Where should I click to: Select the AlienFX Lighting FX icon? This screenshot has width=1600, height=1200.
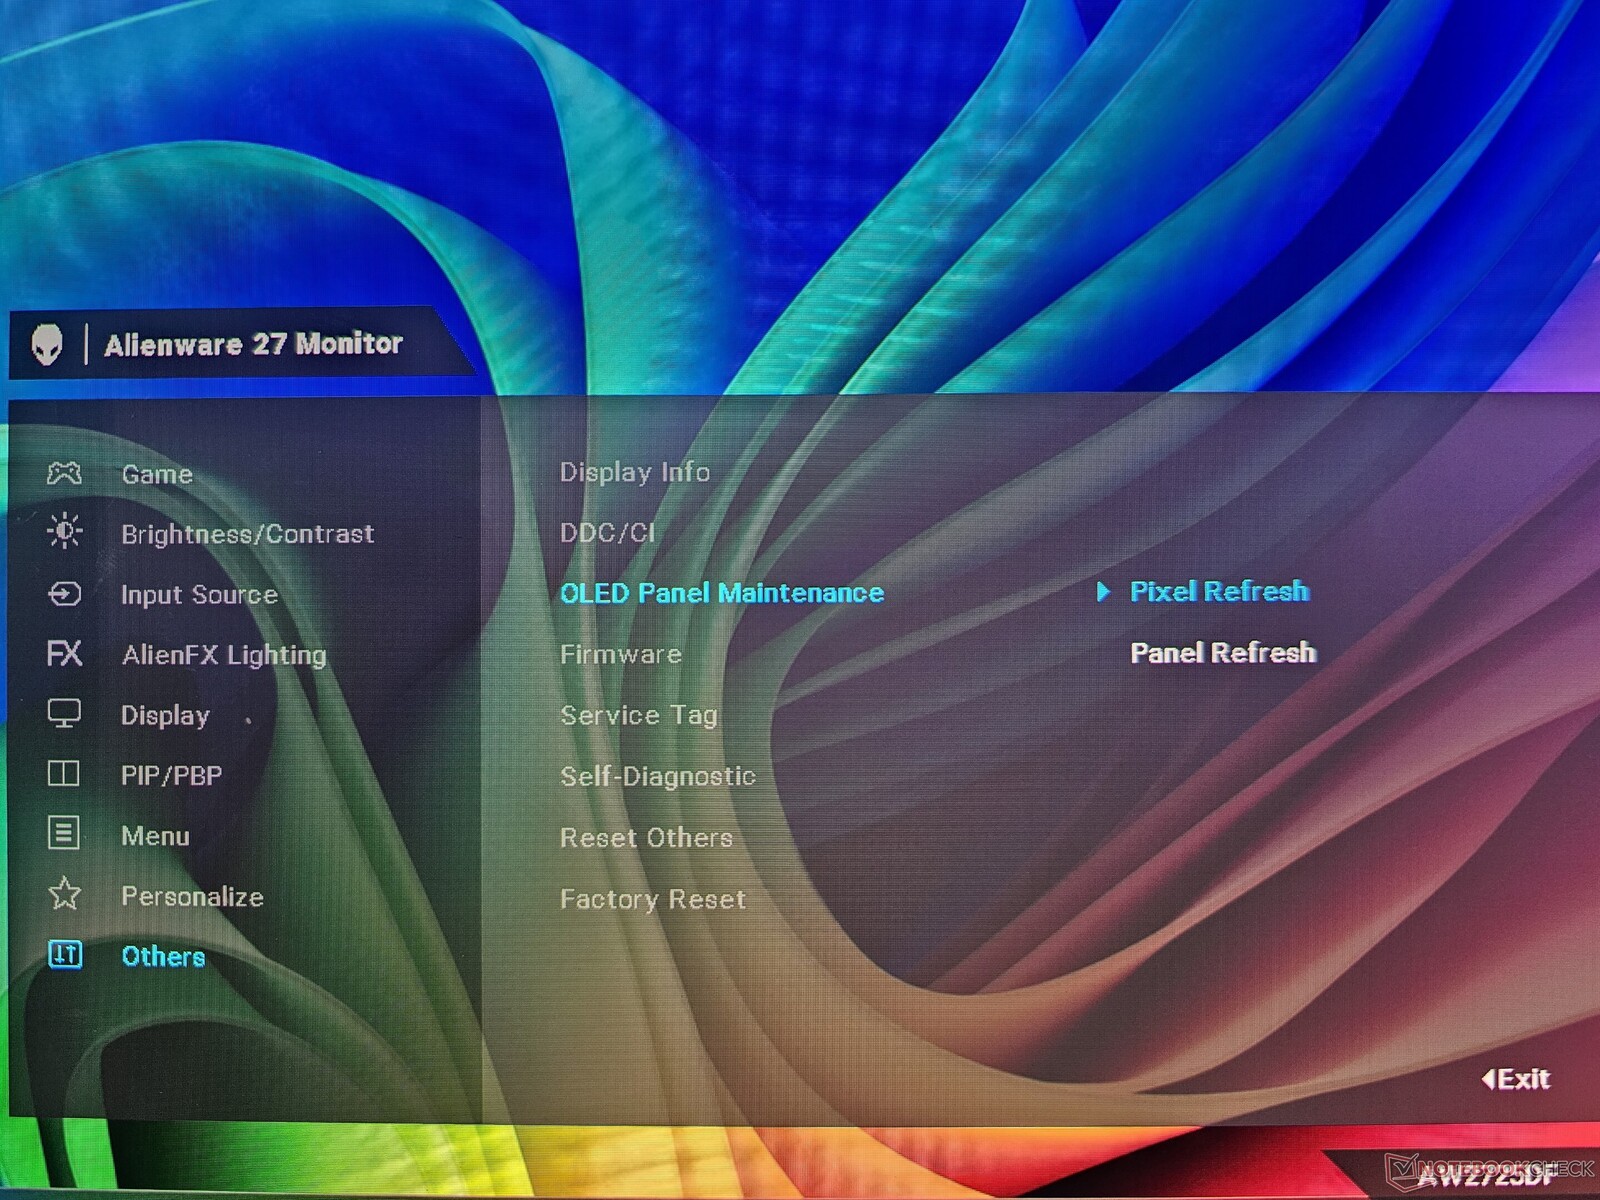pyautogui.click(x=64, y=654)
